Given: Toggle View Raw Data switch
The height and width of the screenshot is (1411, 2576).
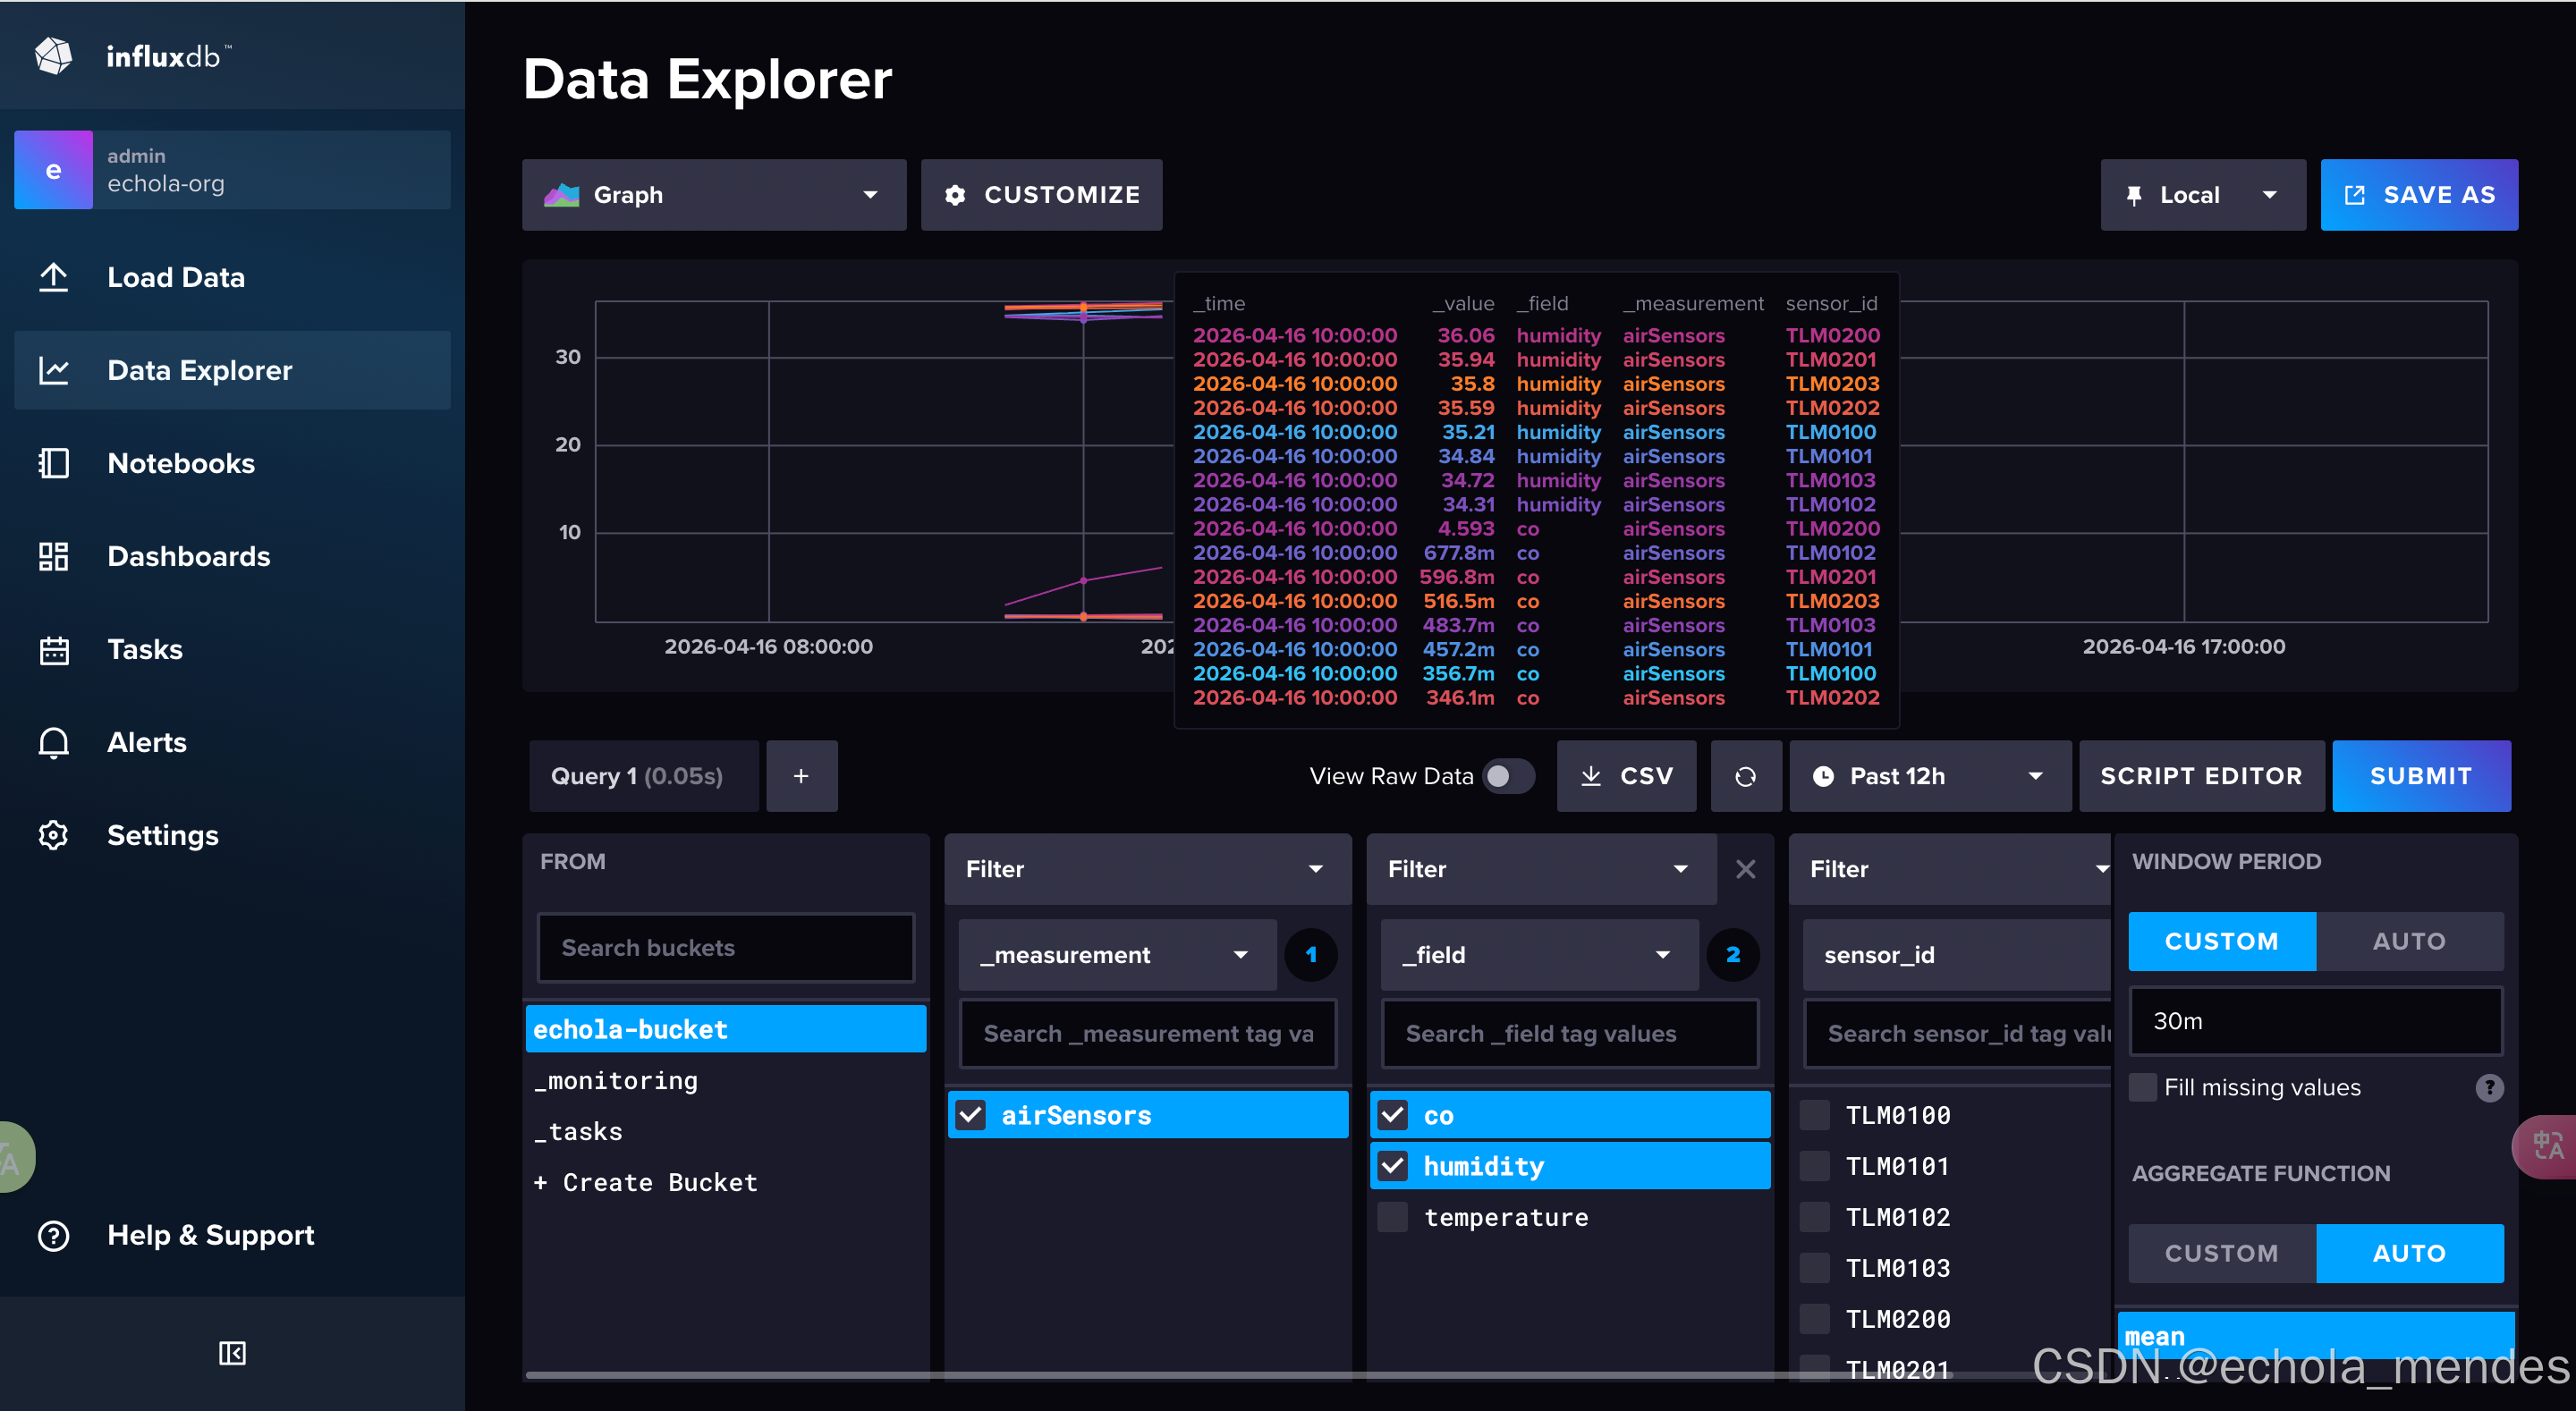Looking at the screenshot, I should [x=1509, y=776].
